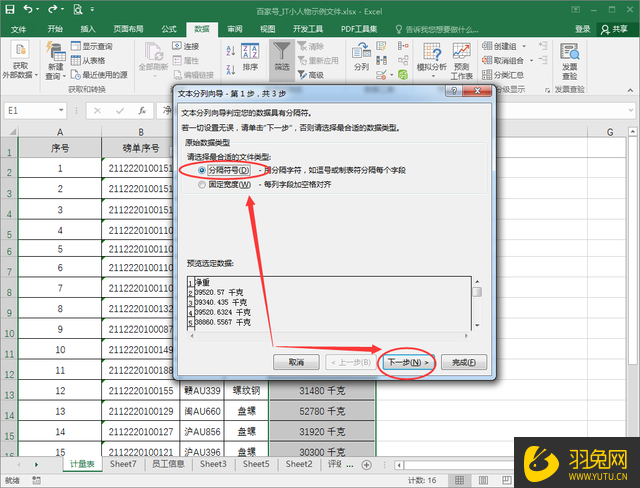Click the 连接 (Connections) icon

tap(176, 46)
